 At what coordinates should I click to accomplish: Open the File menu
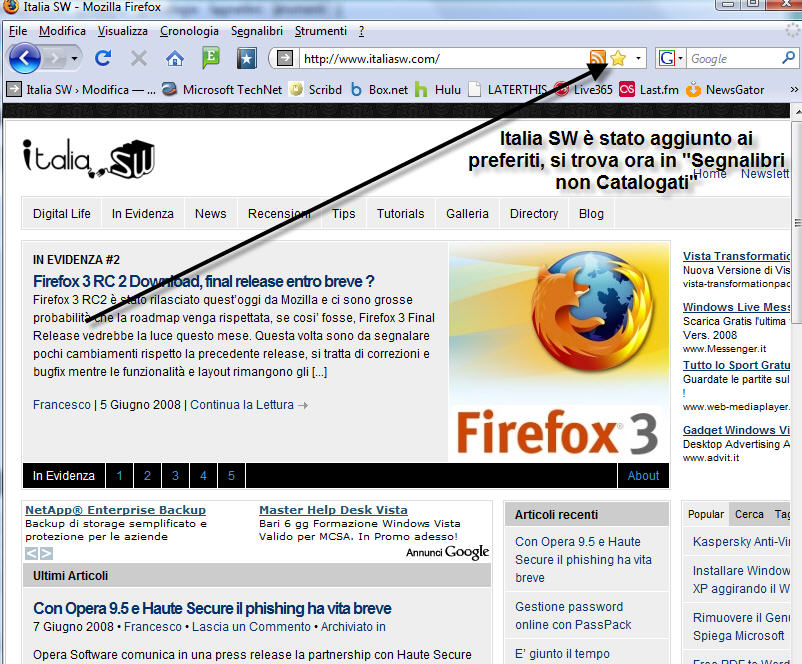pyautogui.click(x=18, y=31)
